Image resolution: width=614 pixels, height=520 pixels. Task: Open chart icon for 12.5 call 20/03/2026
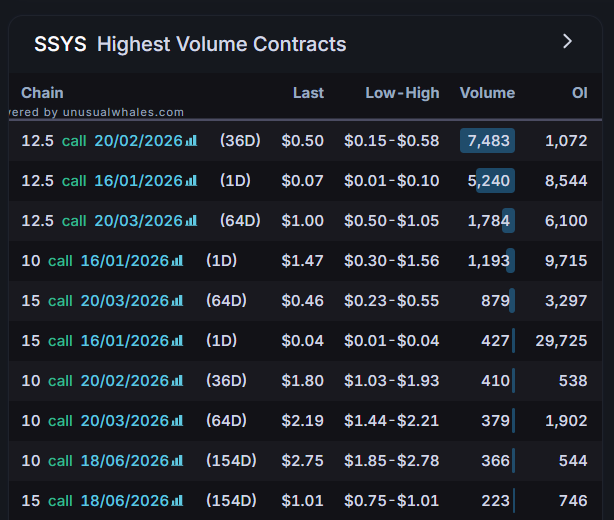pyautogui.click(x=191, y=220)
